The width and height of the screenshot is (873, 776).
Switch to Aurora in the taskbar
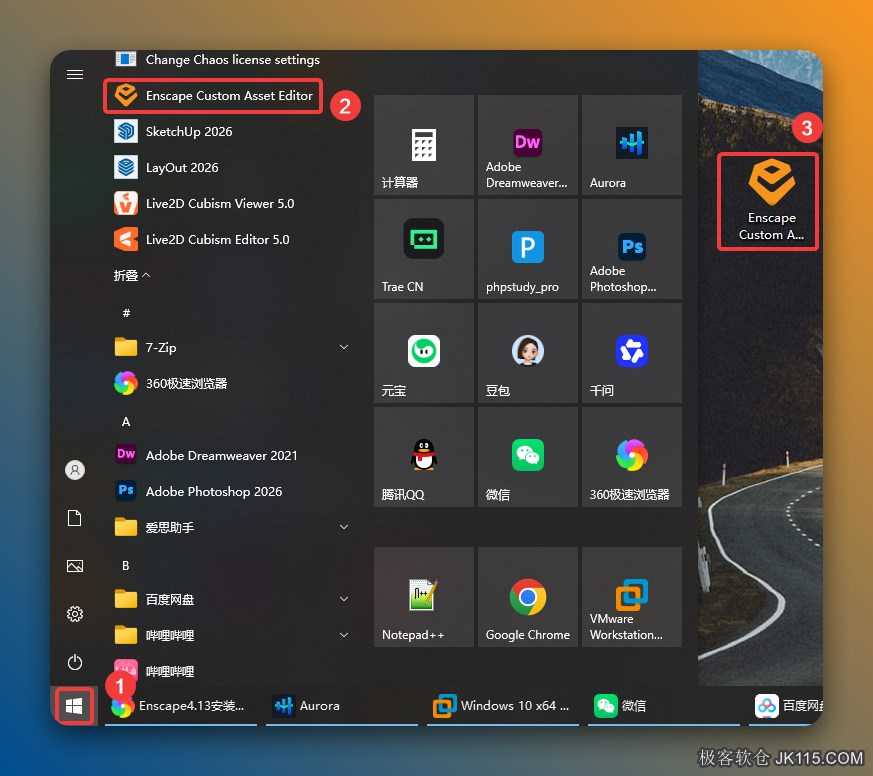click(x=341, y=706)
